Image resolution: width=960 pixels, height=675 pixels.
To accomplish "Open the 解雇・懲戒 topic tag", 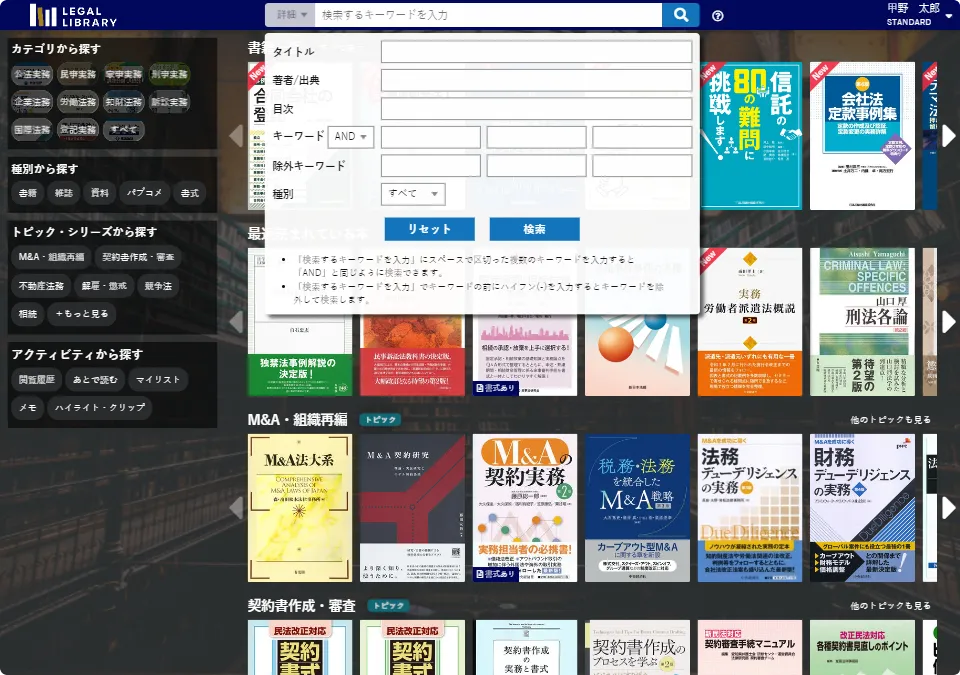I will 104,286.
